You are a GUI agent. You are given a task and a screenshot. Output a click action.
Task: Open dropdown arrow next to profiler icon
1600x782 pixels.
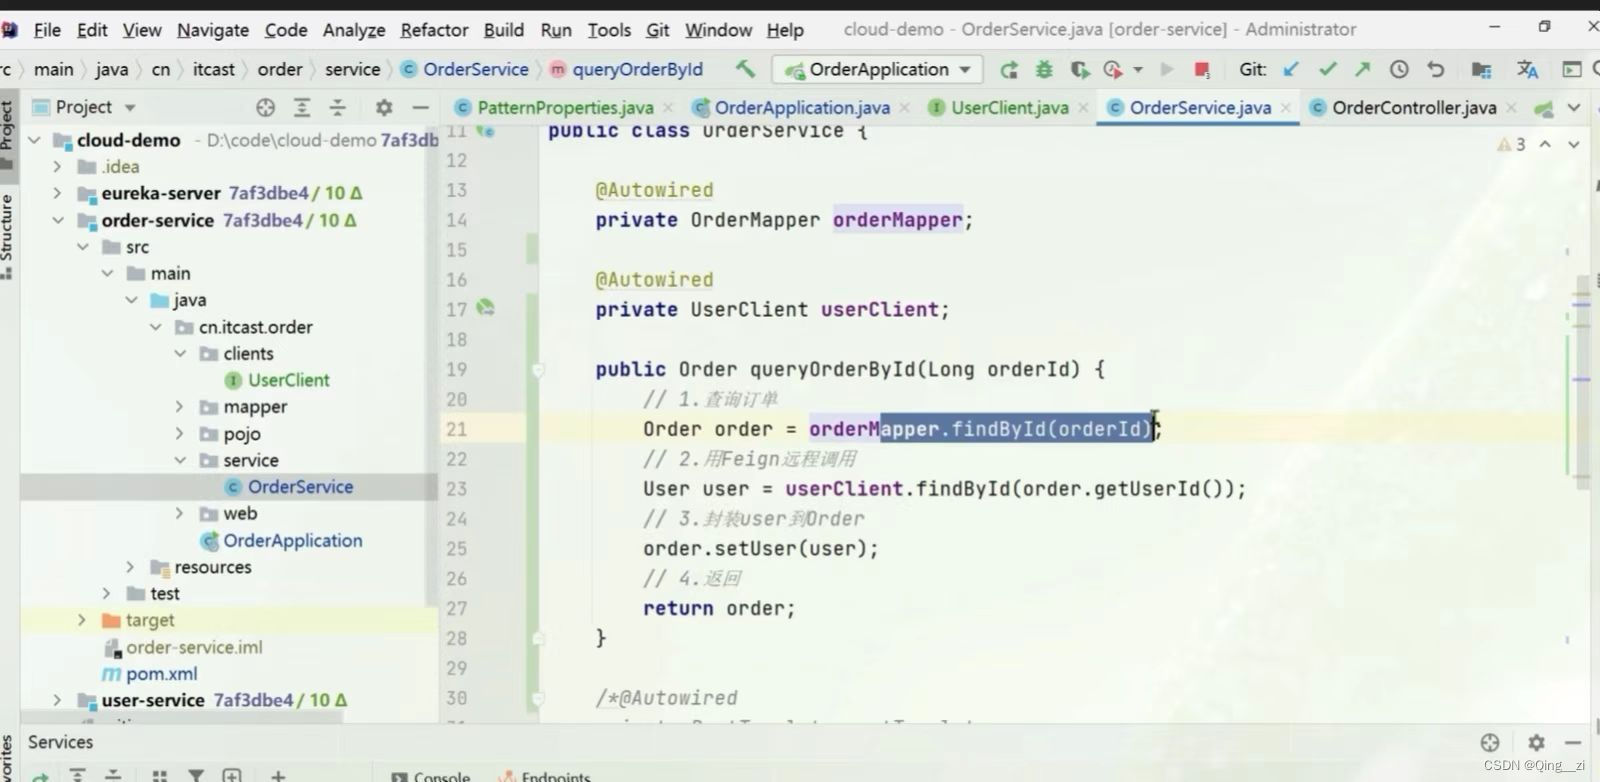click(1137, 70)
